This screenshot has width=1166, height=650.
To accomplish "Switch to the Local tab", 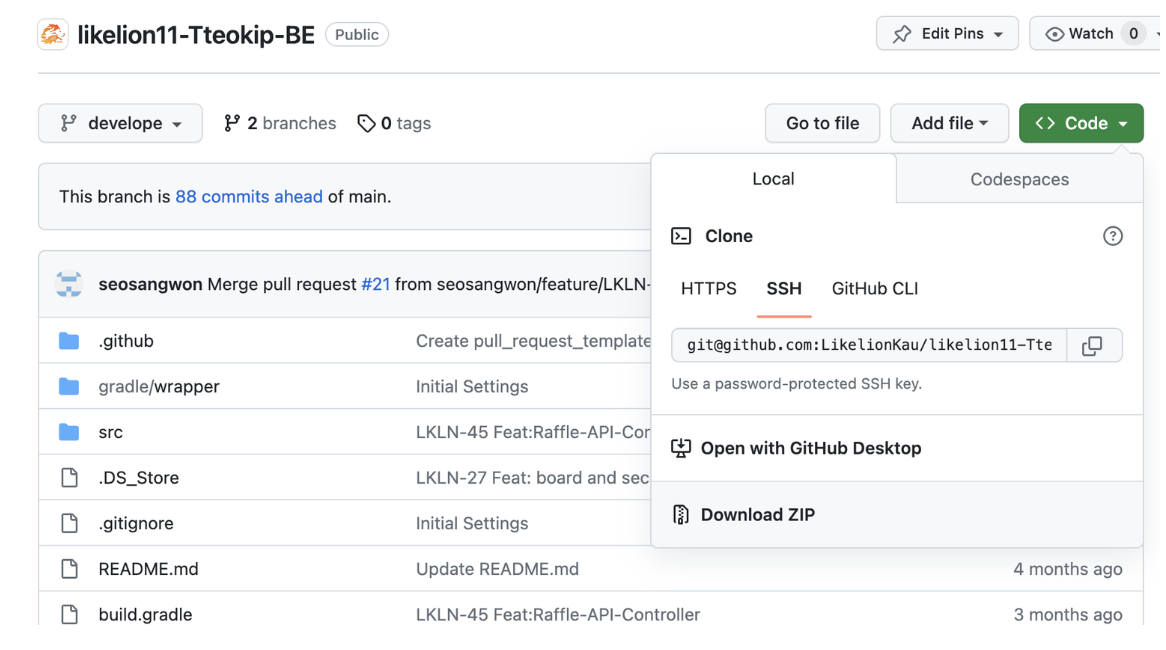I will pyautogui.click(x=773, y=178).
